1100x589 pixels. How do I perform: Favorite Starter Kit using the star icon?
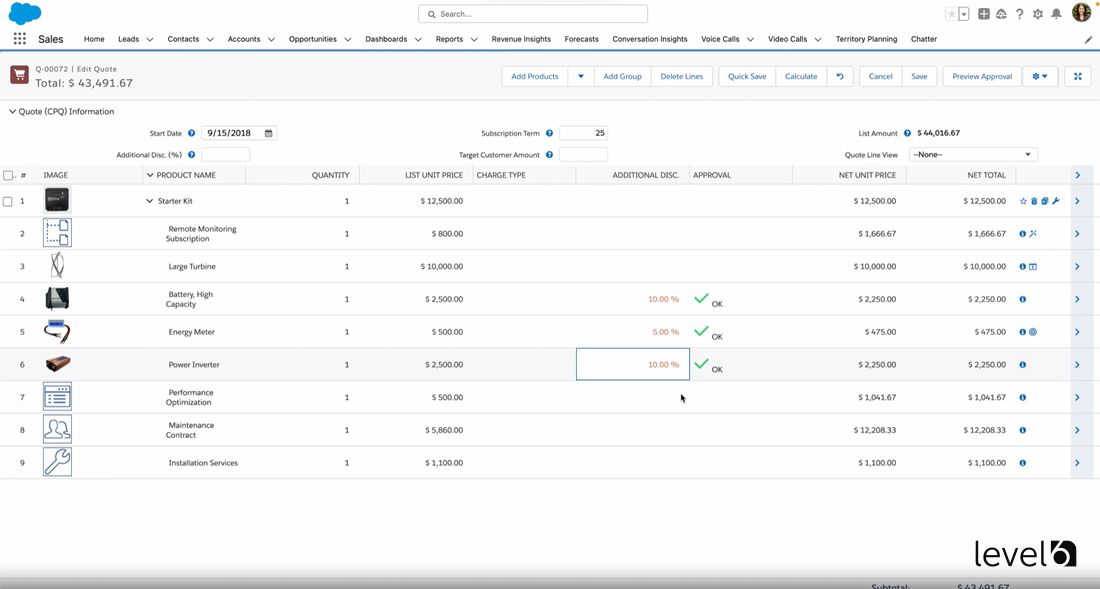pos(1023,201)
